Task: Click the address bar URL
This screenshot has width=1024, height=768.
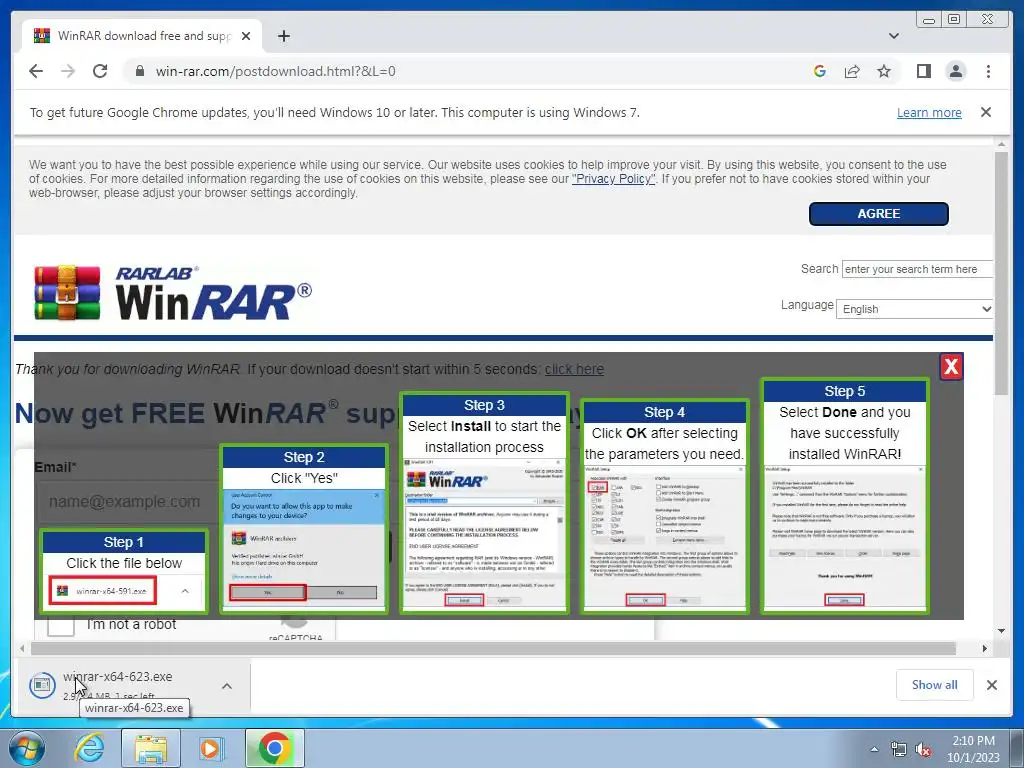Action: (275, 71)
